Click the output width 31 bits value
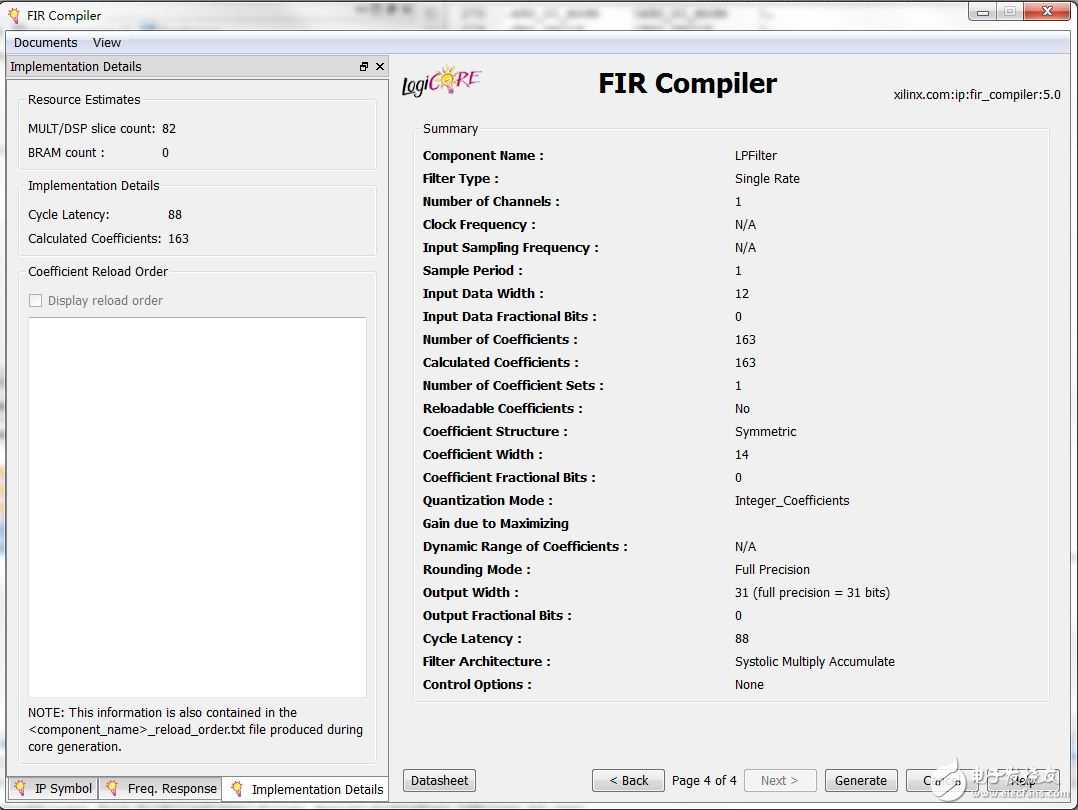 [x=812, y=593]
